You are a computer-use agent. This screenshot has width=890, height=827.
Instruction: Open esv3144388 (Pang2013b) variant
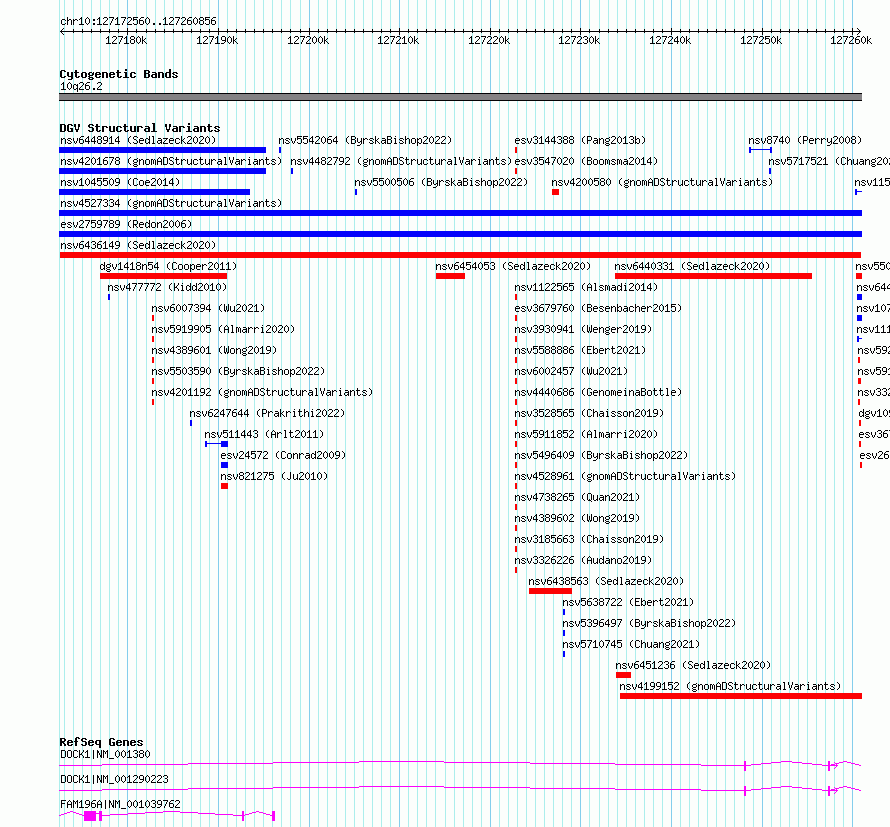click(580, 140)
